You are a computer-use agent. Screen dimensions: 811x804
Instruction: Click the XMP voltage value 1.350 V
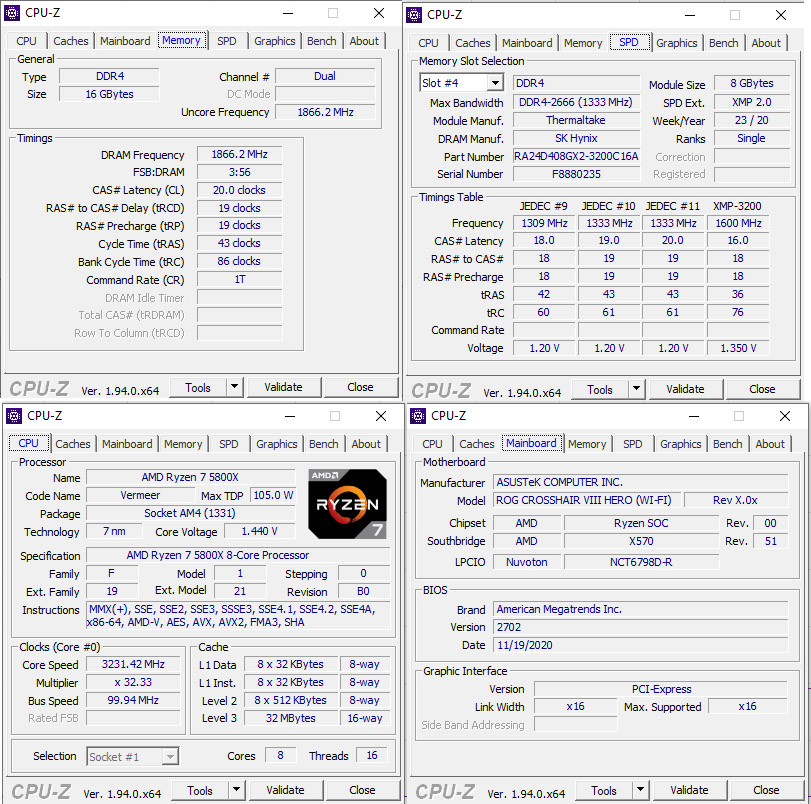click(x=738, y=348)
